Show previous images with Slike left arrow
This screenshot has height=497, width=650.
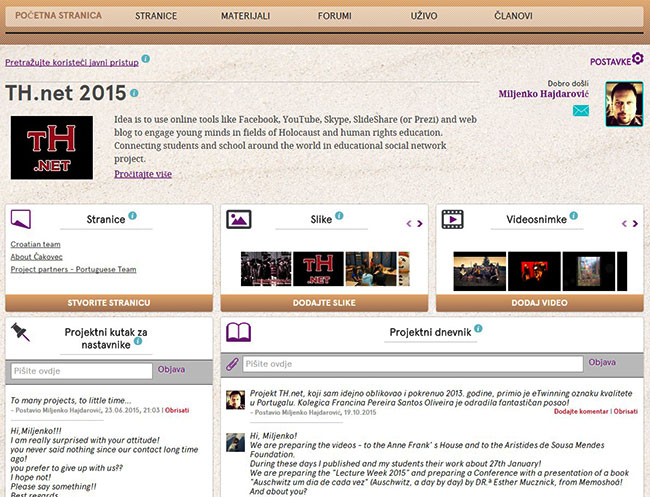408,223
